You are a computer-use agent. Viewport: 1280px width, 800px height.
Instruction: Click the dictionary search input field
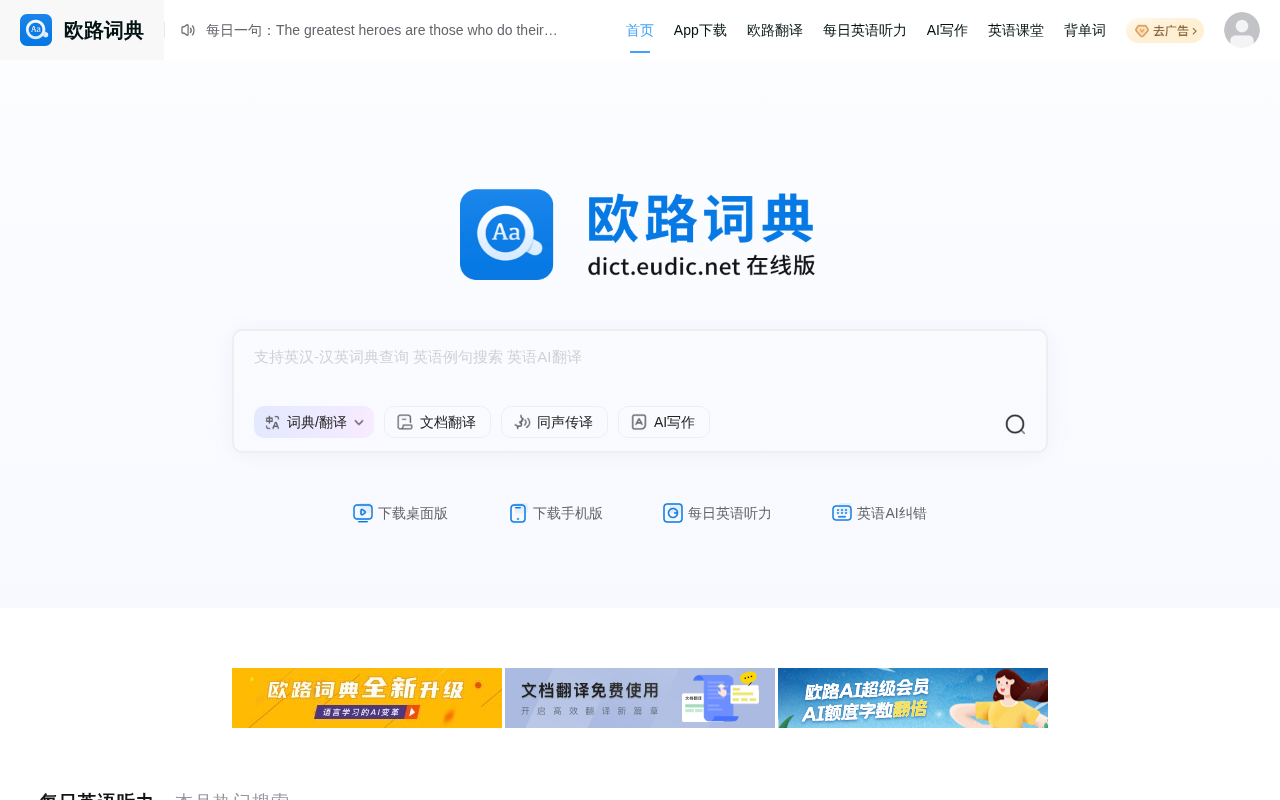640,364
